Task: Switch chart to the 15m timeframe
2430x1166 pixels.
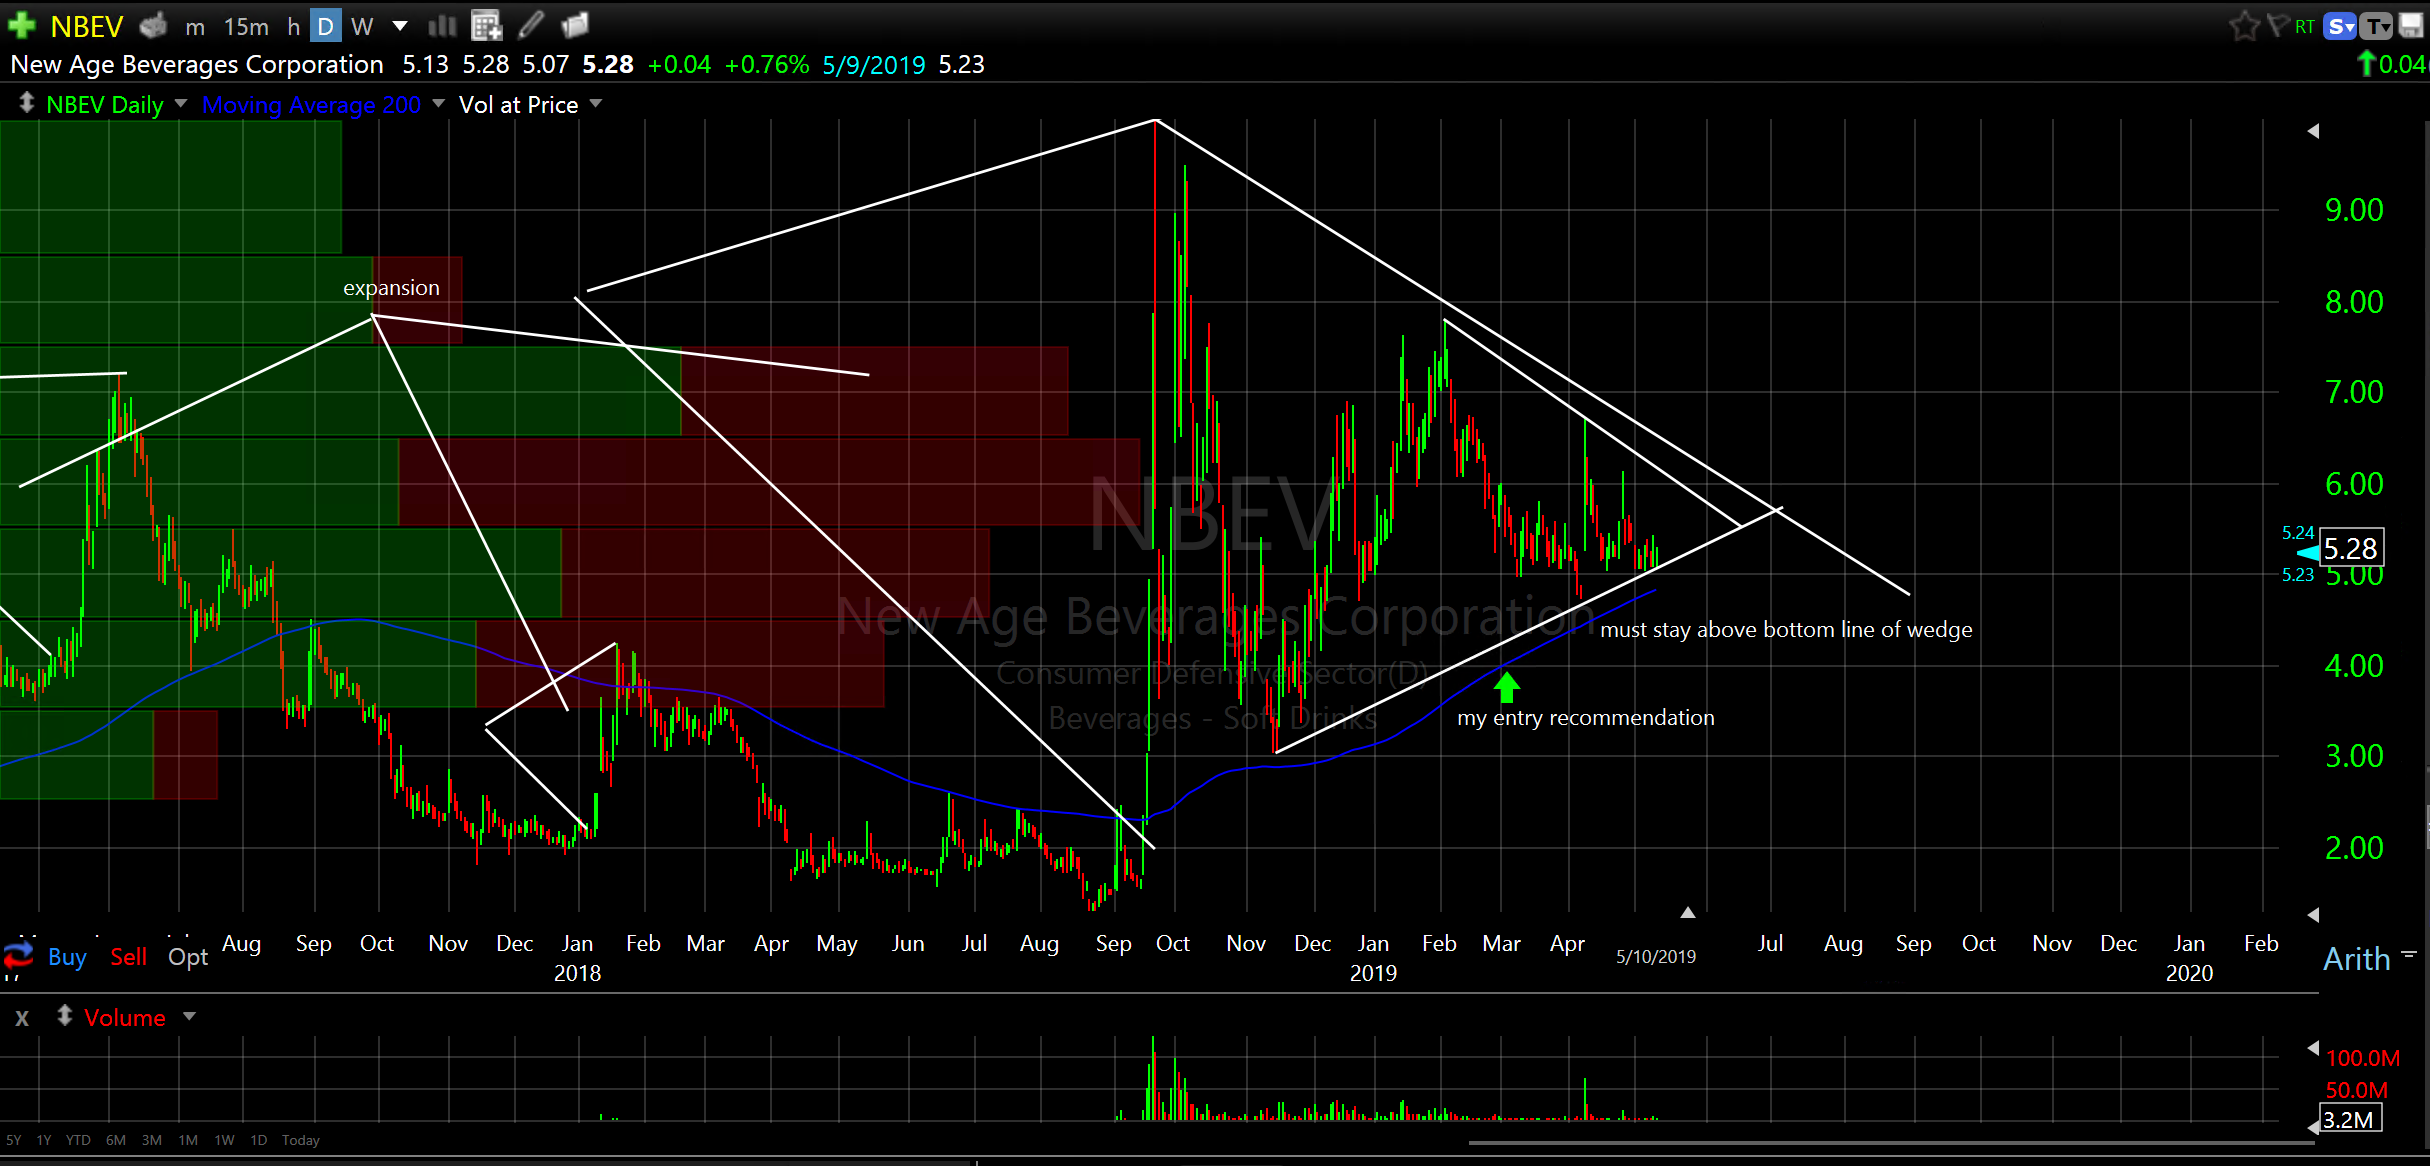Action: click(x=246, y=26)
